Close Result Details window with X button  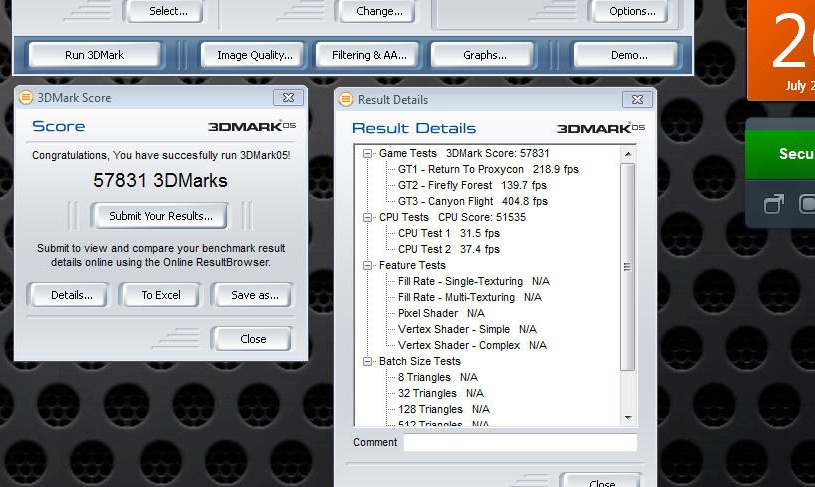point(637,99)
